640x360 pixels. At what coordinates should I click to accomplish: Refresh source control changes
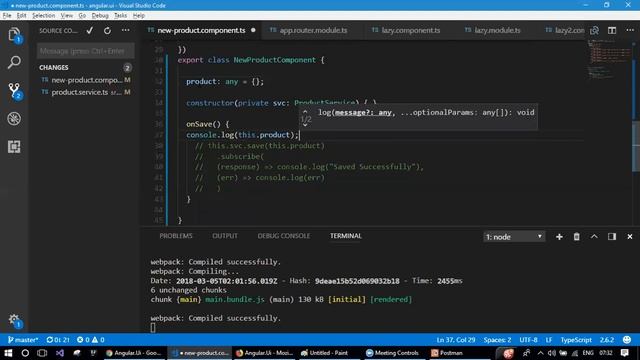click(107, 31)
